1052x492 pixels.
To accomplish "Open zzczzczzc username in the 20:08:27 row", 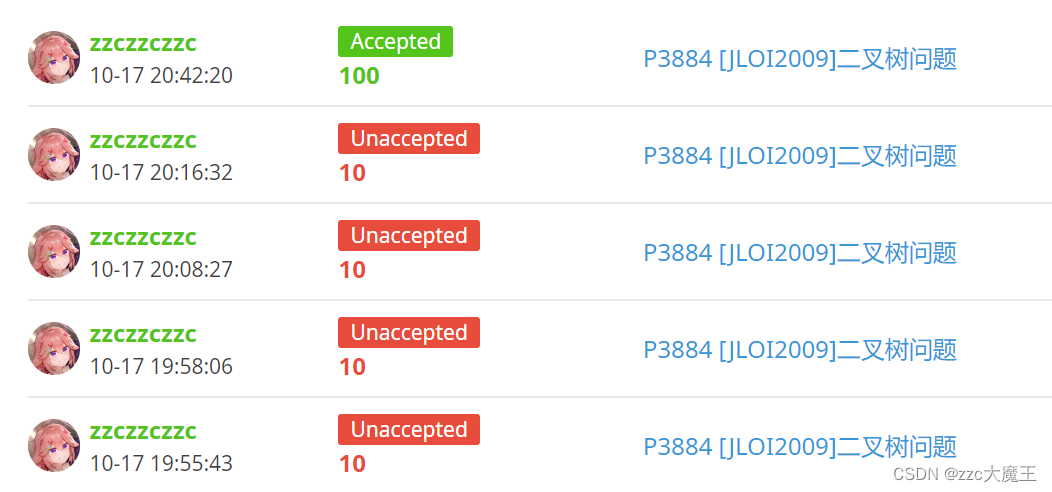I will coord(143,238).
